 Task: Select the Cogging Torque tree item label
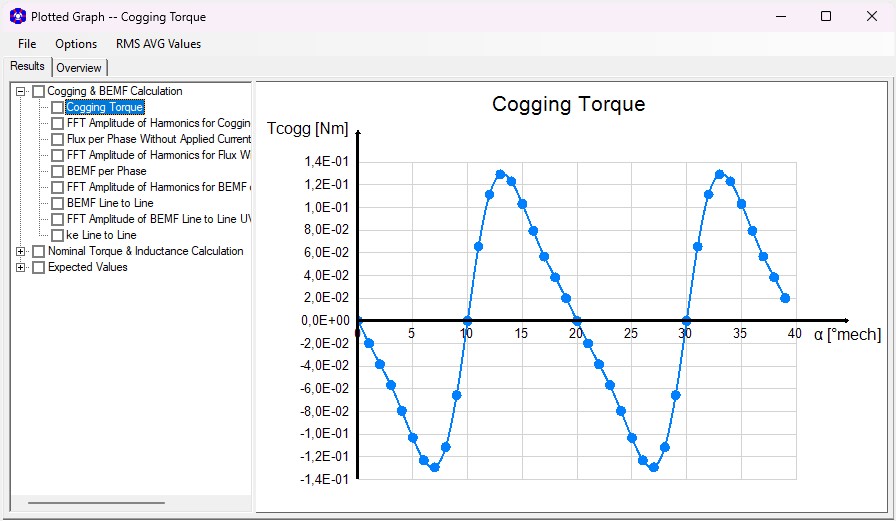(105, 107)
